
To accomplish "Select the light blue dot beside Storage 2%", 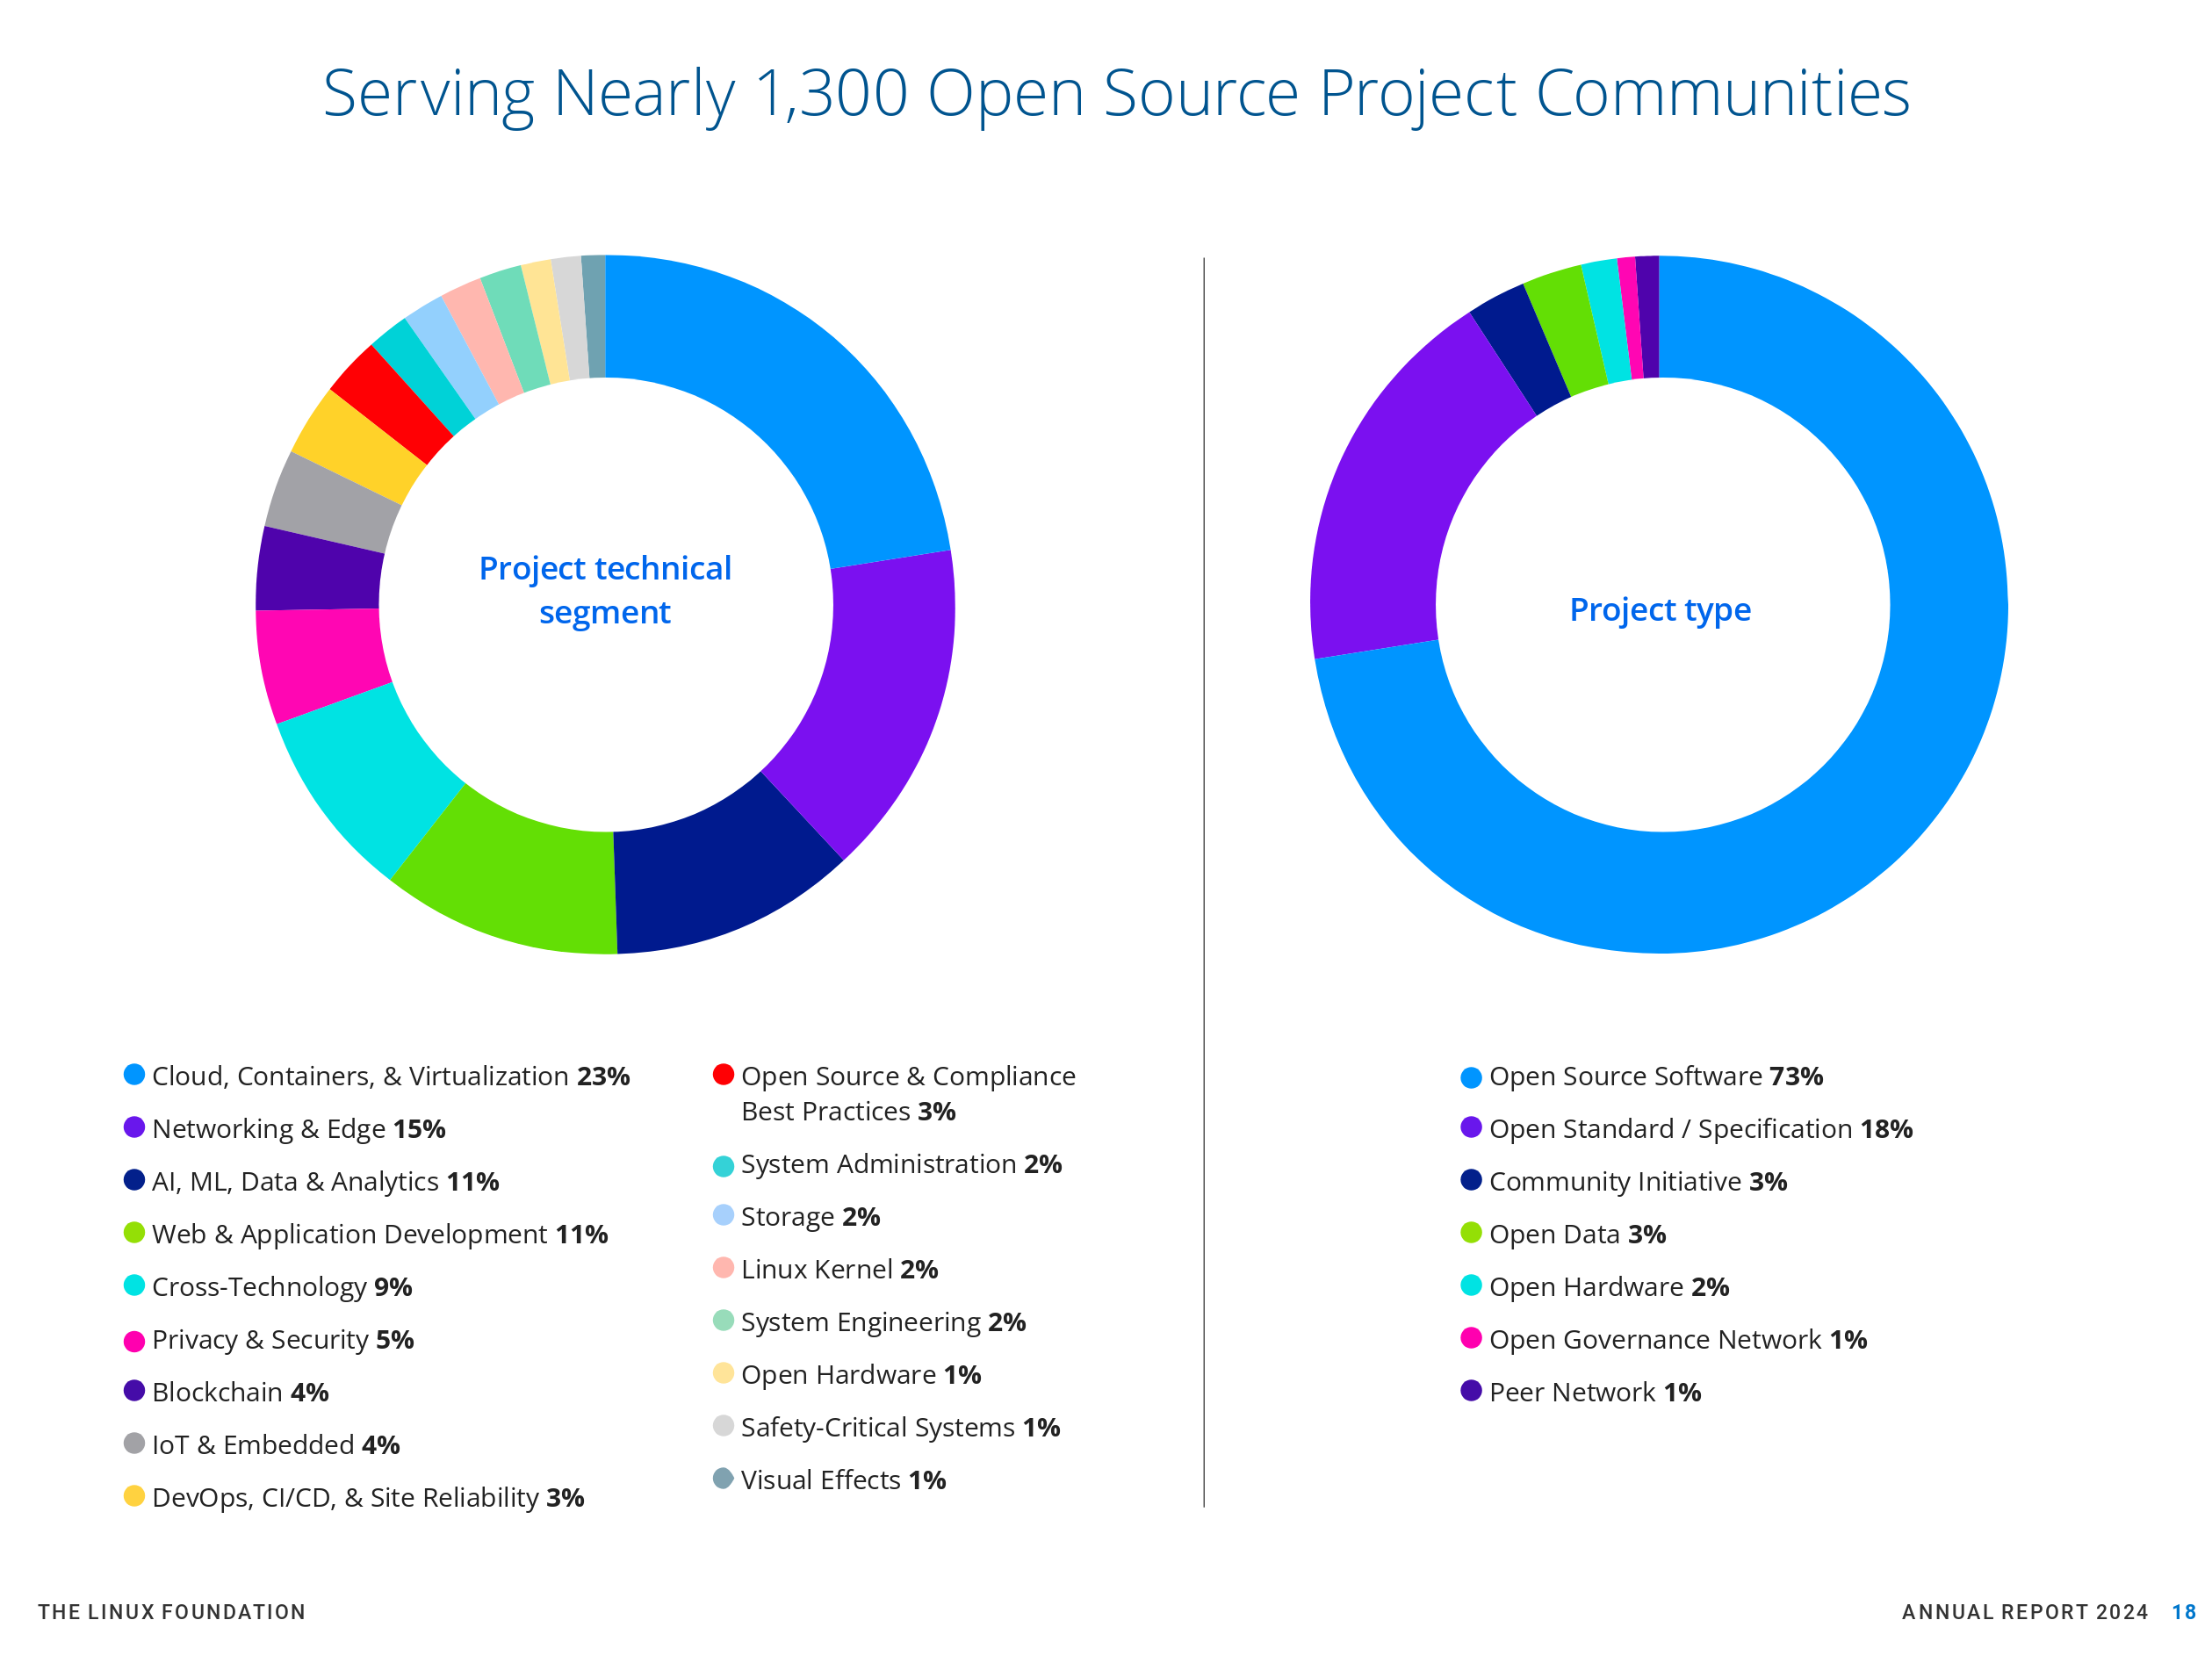I will click(723, 1214).
